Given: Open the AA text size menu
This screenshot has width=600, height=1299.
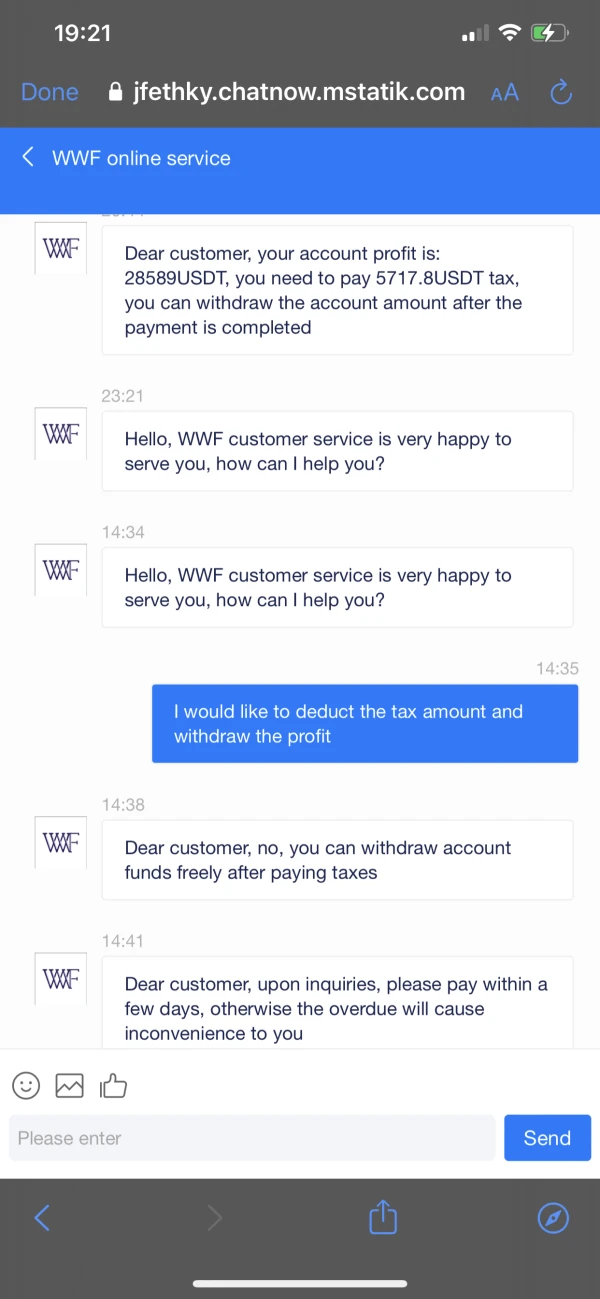Looking at the screenshot, I should click(505, 93).
